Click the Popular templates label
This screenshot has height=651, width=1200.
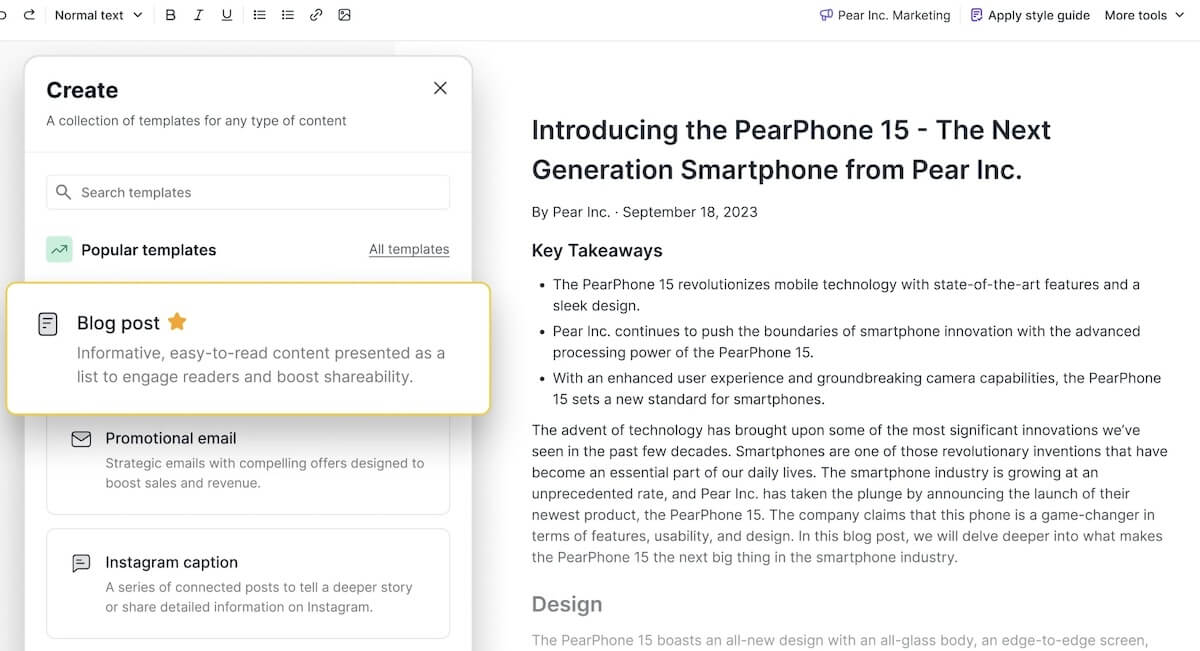point(148,250)
